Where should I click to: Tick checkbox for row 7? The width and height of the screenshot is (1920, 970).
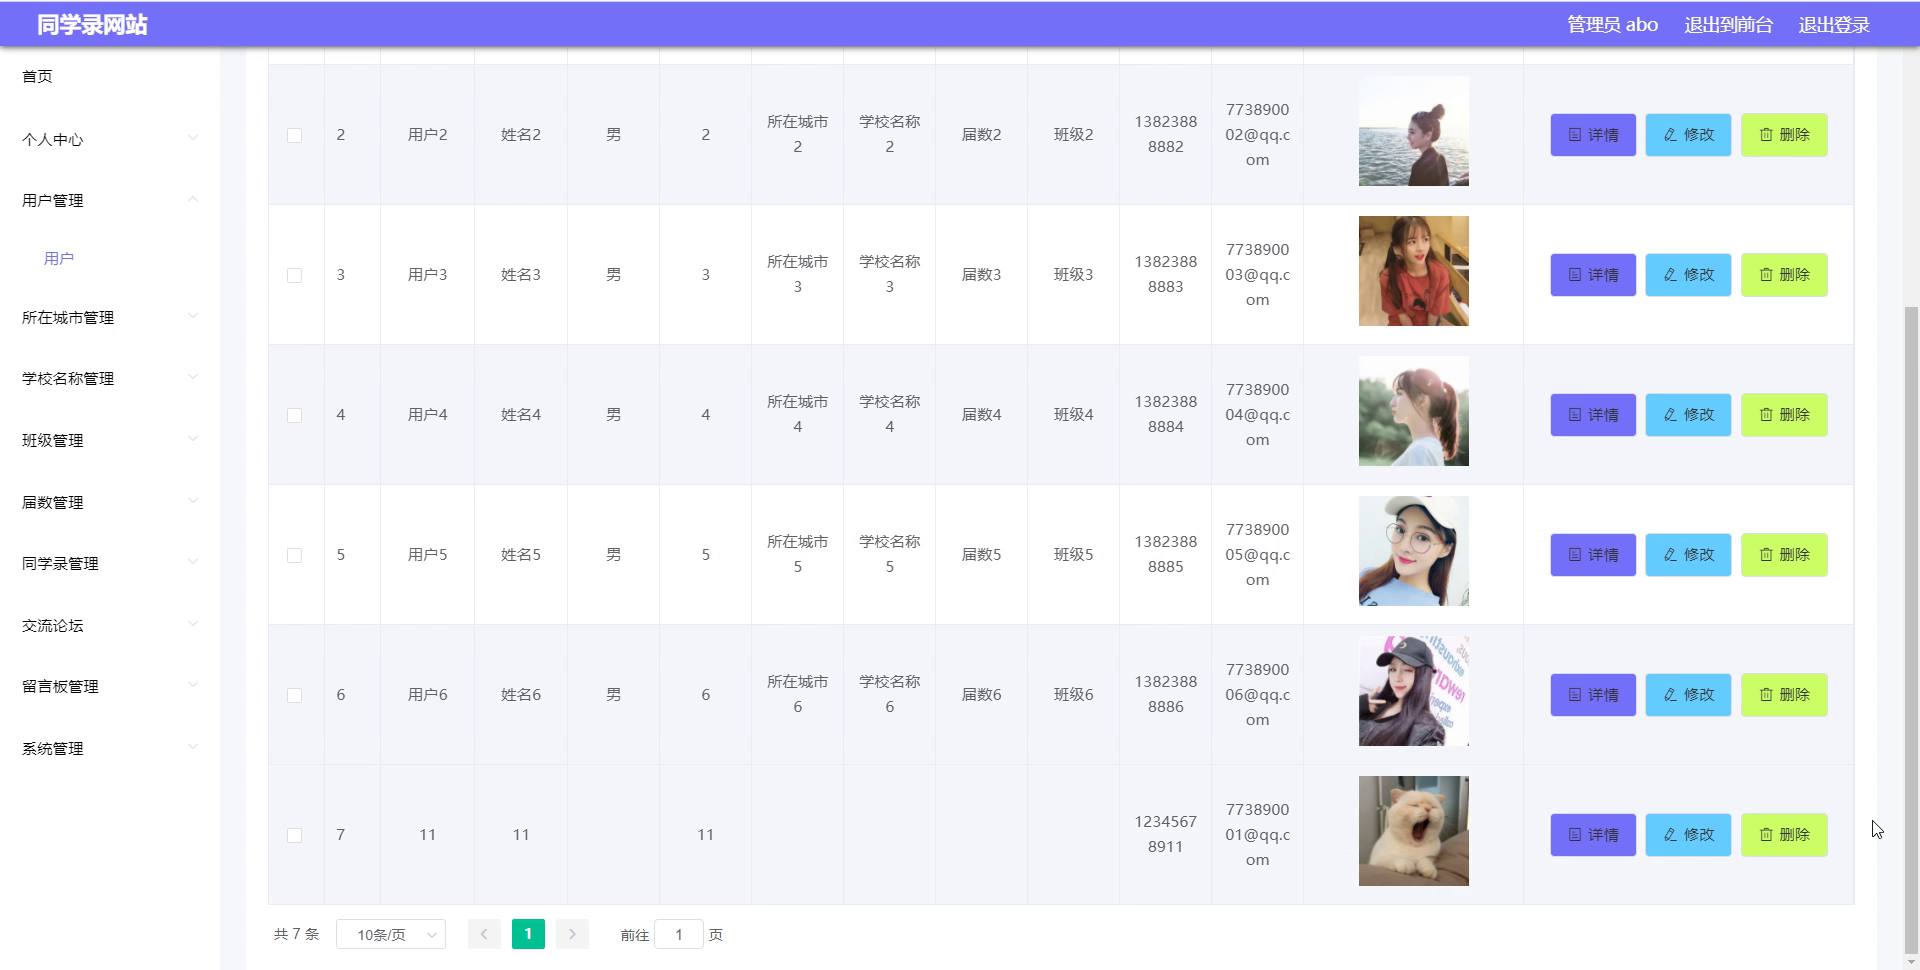(294, 835)
